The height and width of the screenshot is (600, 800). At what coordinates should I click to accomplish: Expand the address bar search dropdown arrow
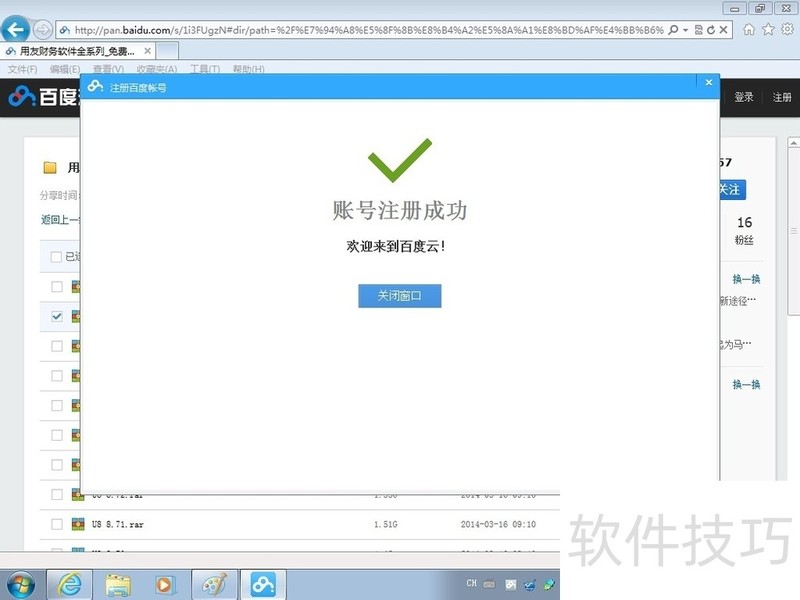point(686,30)
